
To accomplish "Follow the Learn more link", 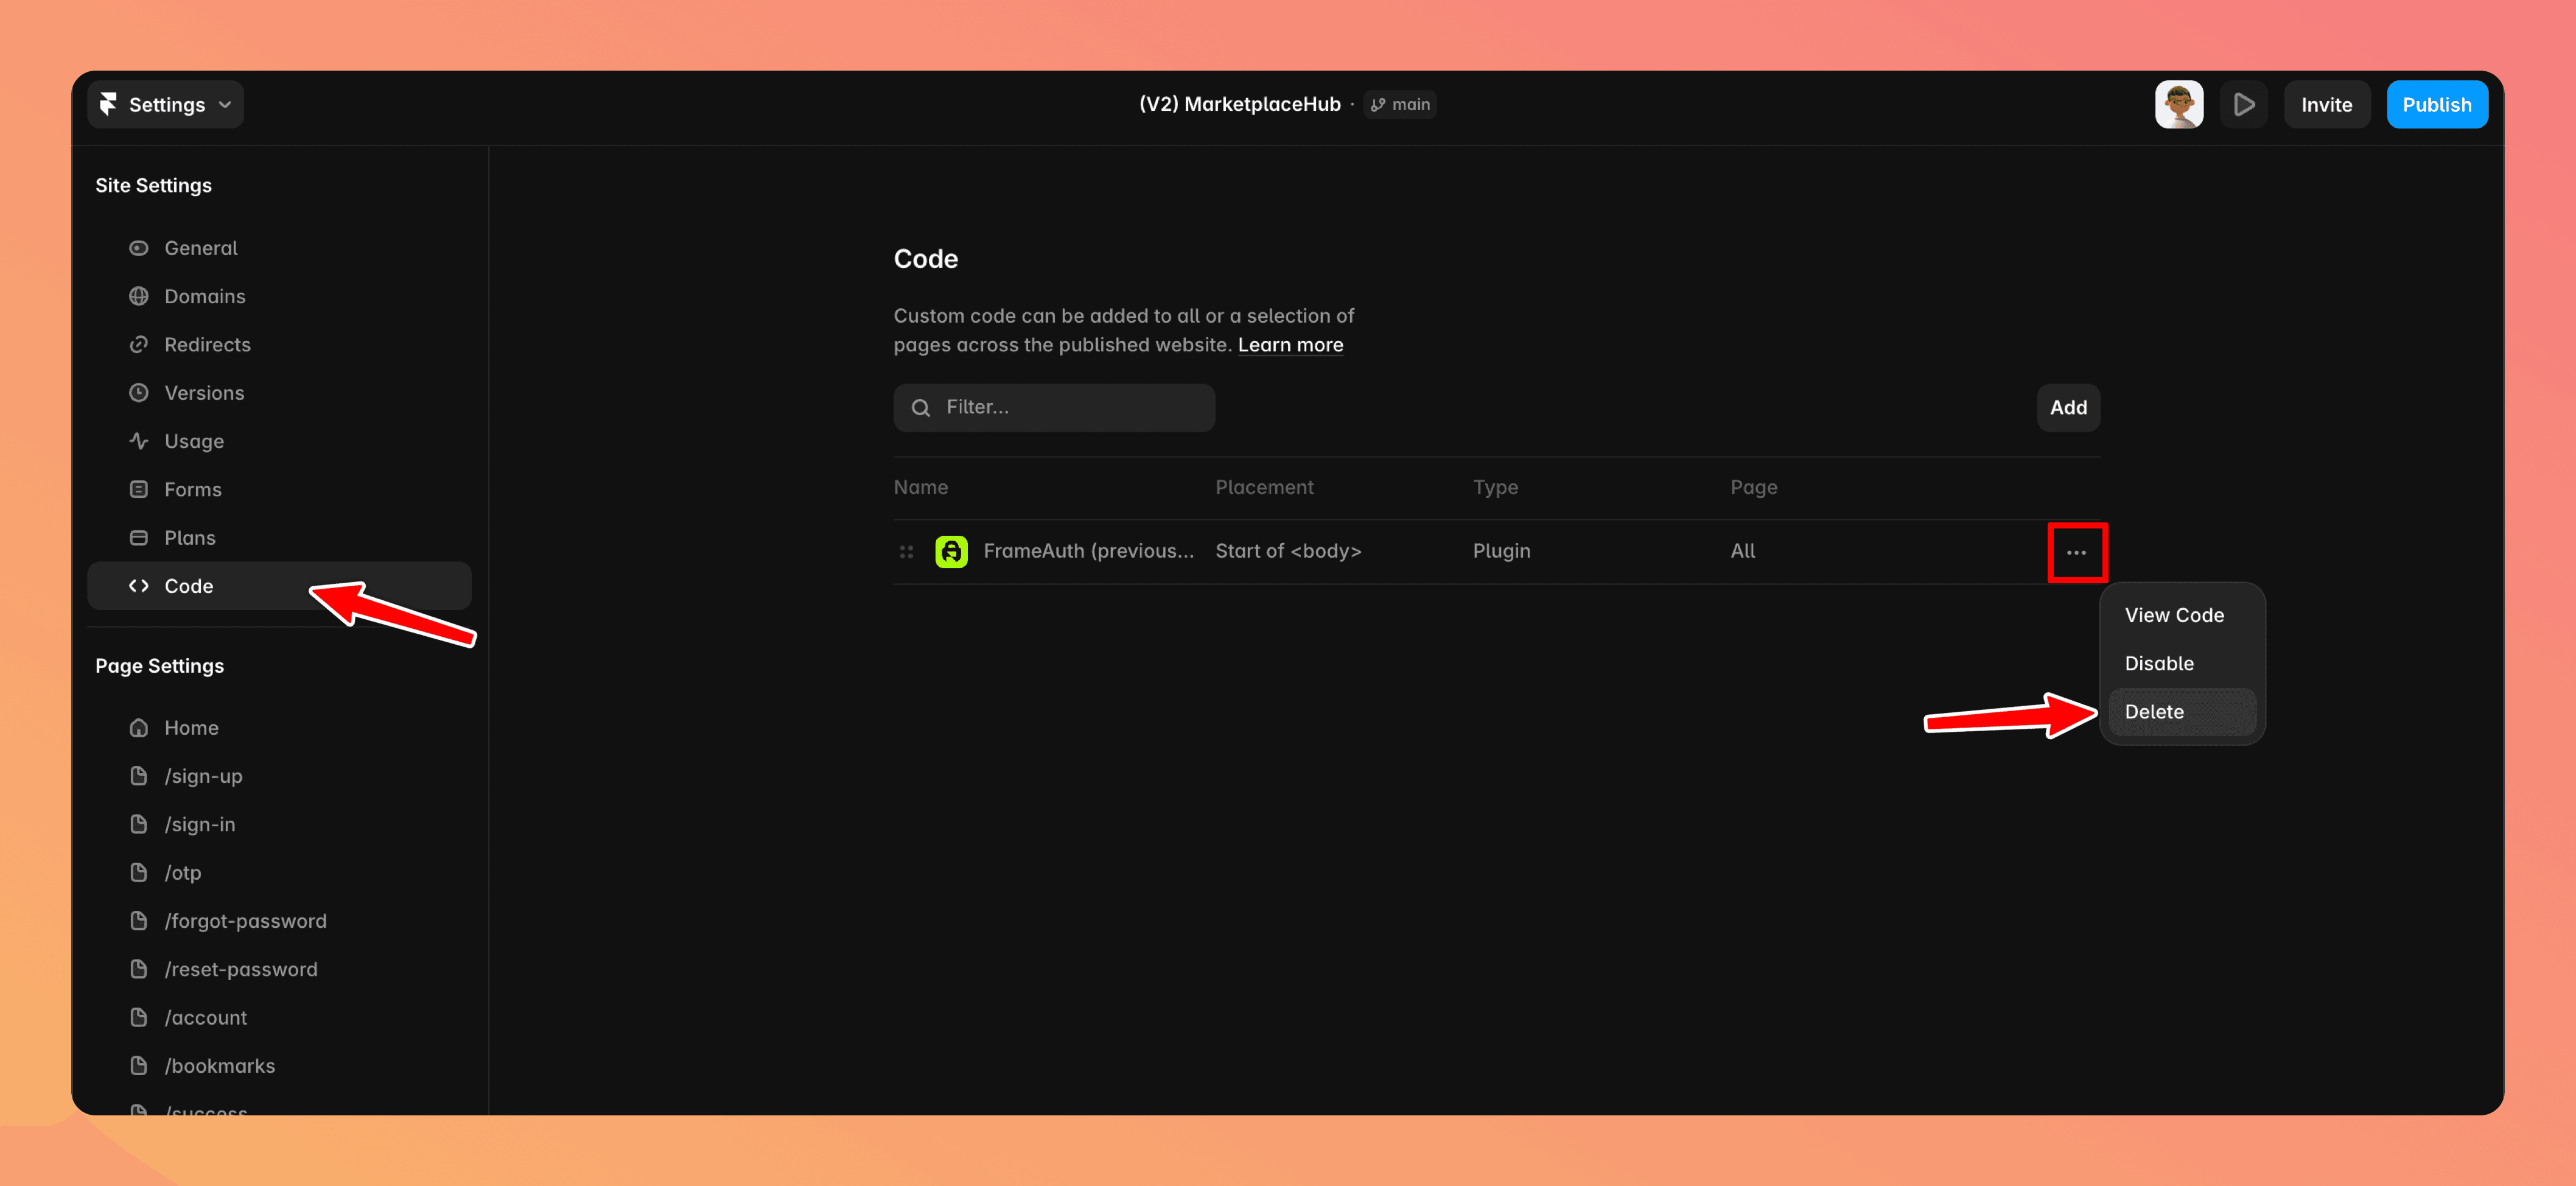I will click(1290, 345).
